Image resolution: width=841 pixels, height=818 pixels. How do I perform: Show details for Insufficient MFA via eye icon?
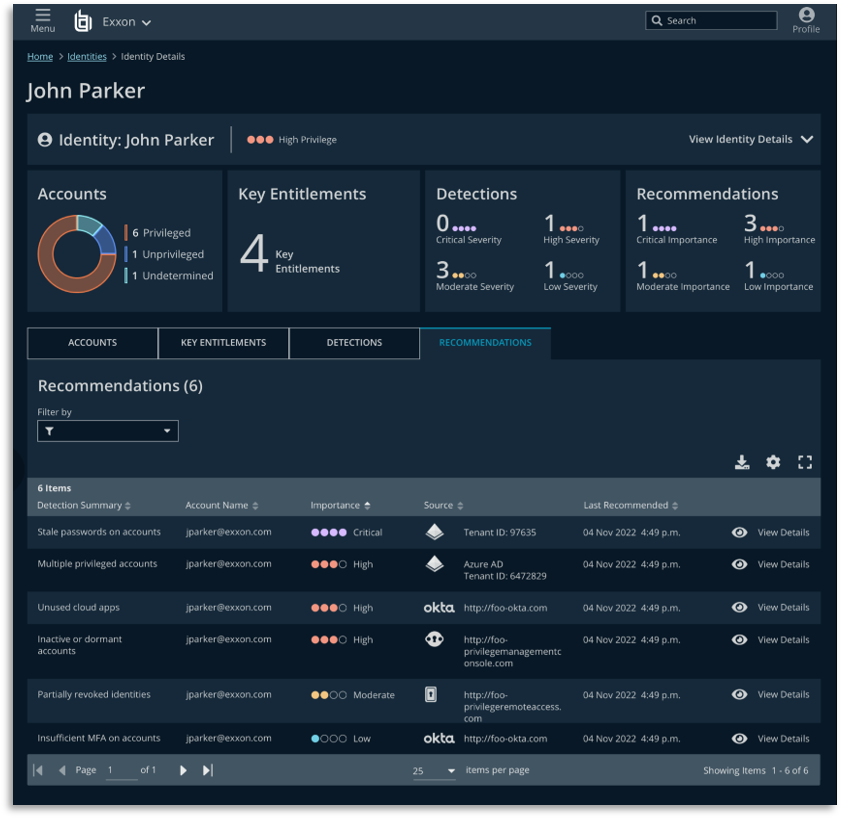click(x=739, y=738)
